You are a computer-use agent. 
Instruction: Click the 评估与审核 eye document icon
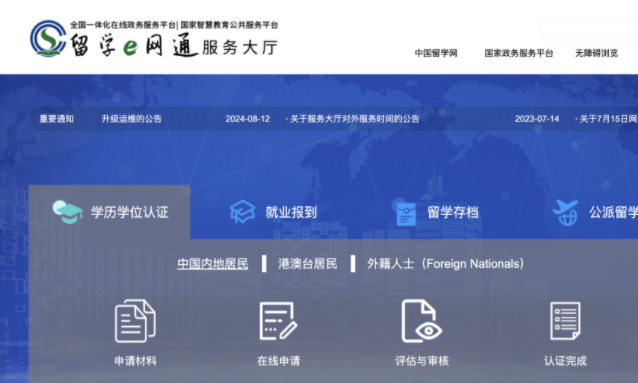click(422, 321)
